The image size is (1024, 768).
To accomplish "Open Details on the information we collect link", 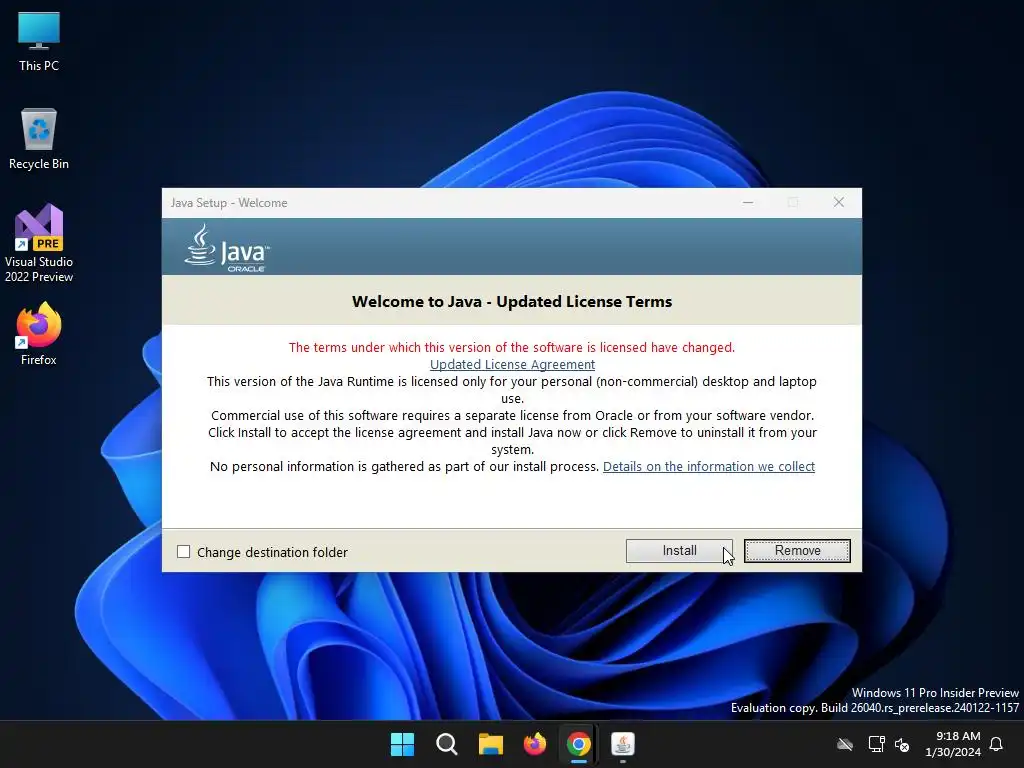I will (709, 466).
